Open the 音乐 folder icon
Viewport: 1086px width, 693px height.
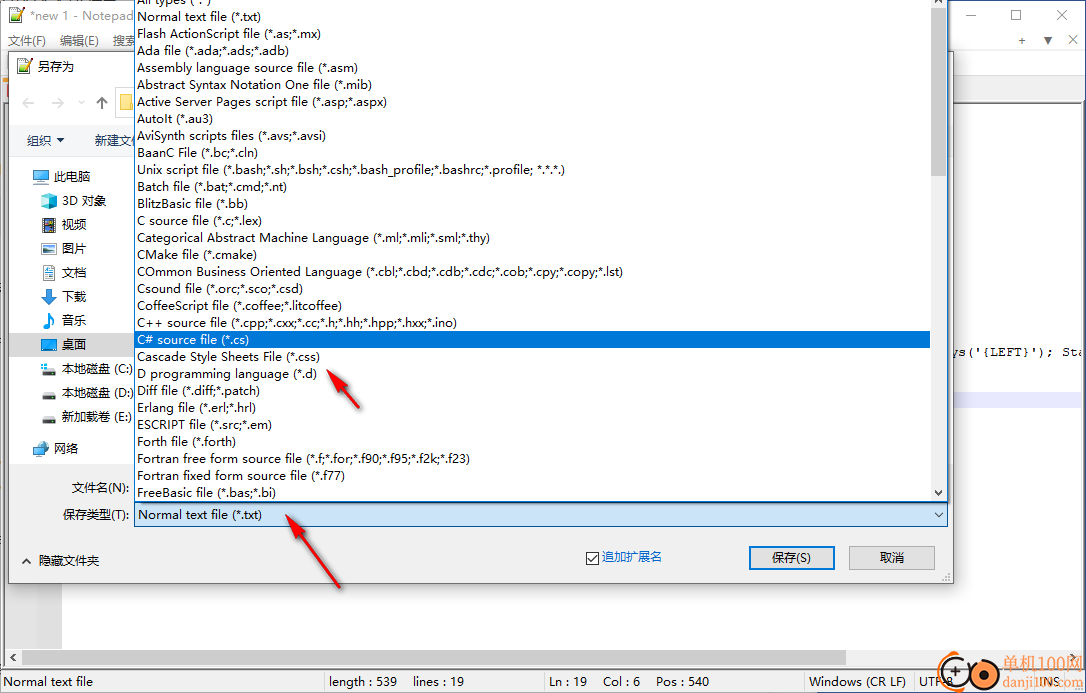[x=48, y=321]
